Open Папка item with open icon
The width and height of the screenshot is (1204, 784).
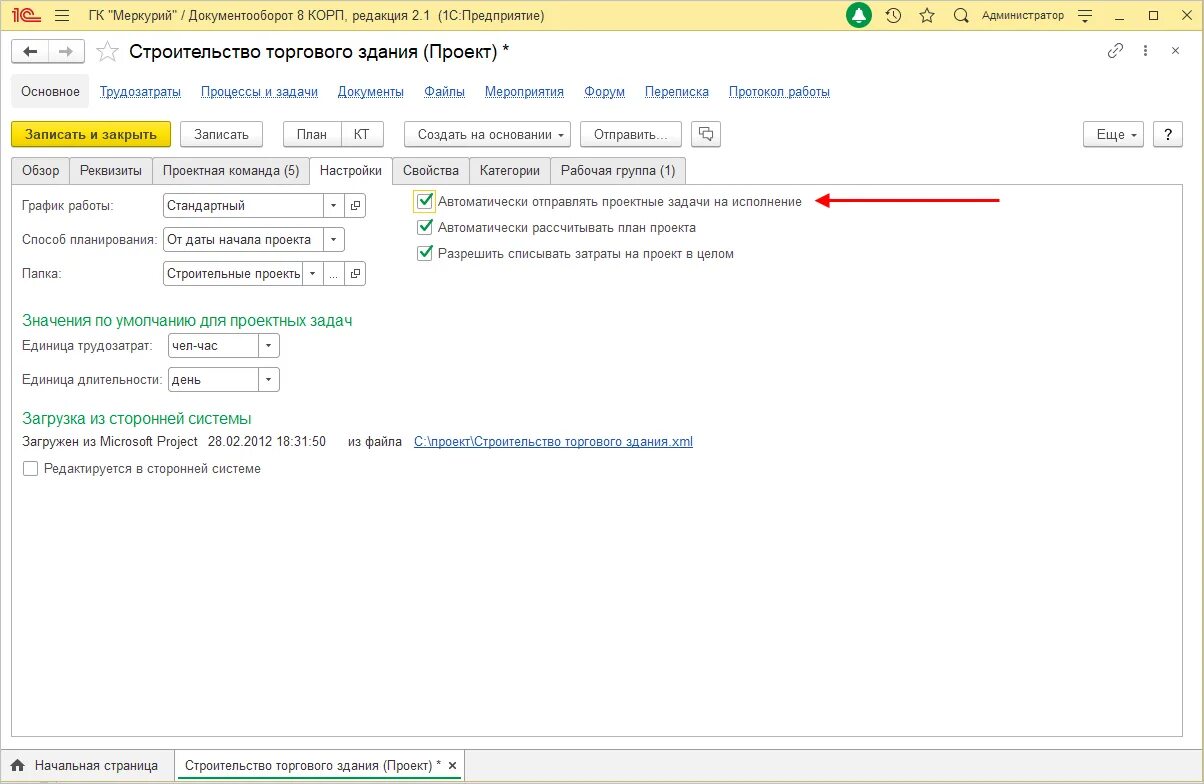[x=355, y=273]
